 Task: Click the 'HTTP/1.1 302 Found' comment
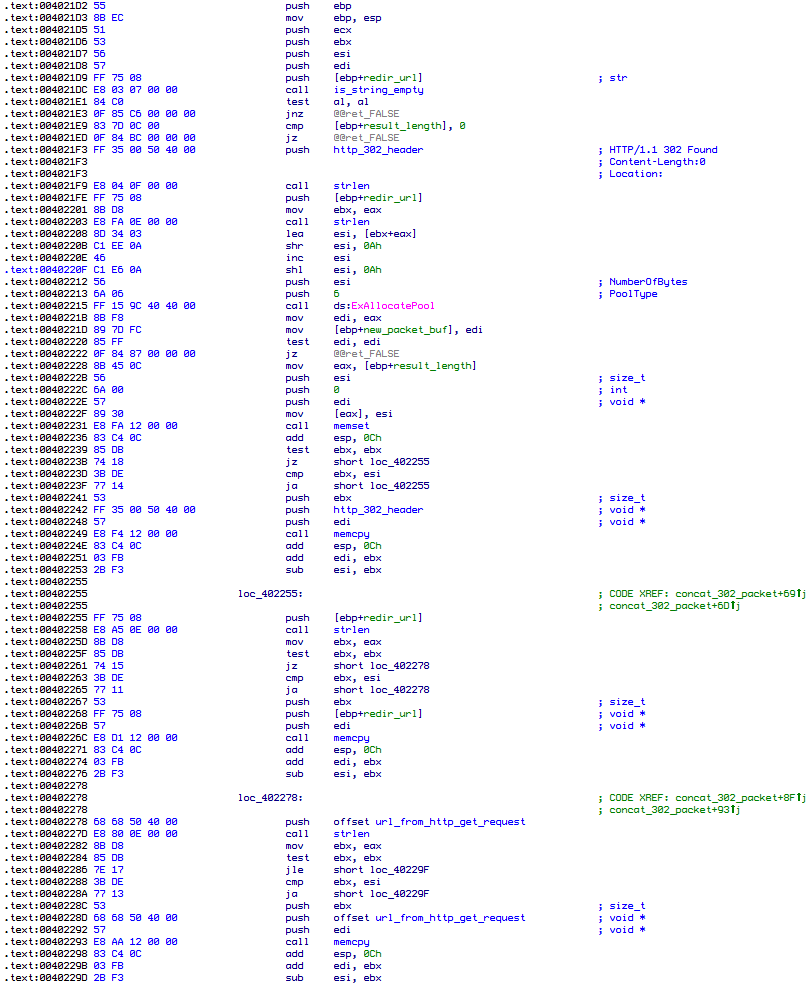pos(663,150)
